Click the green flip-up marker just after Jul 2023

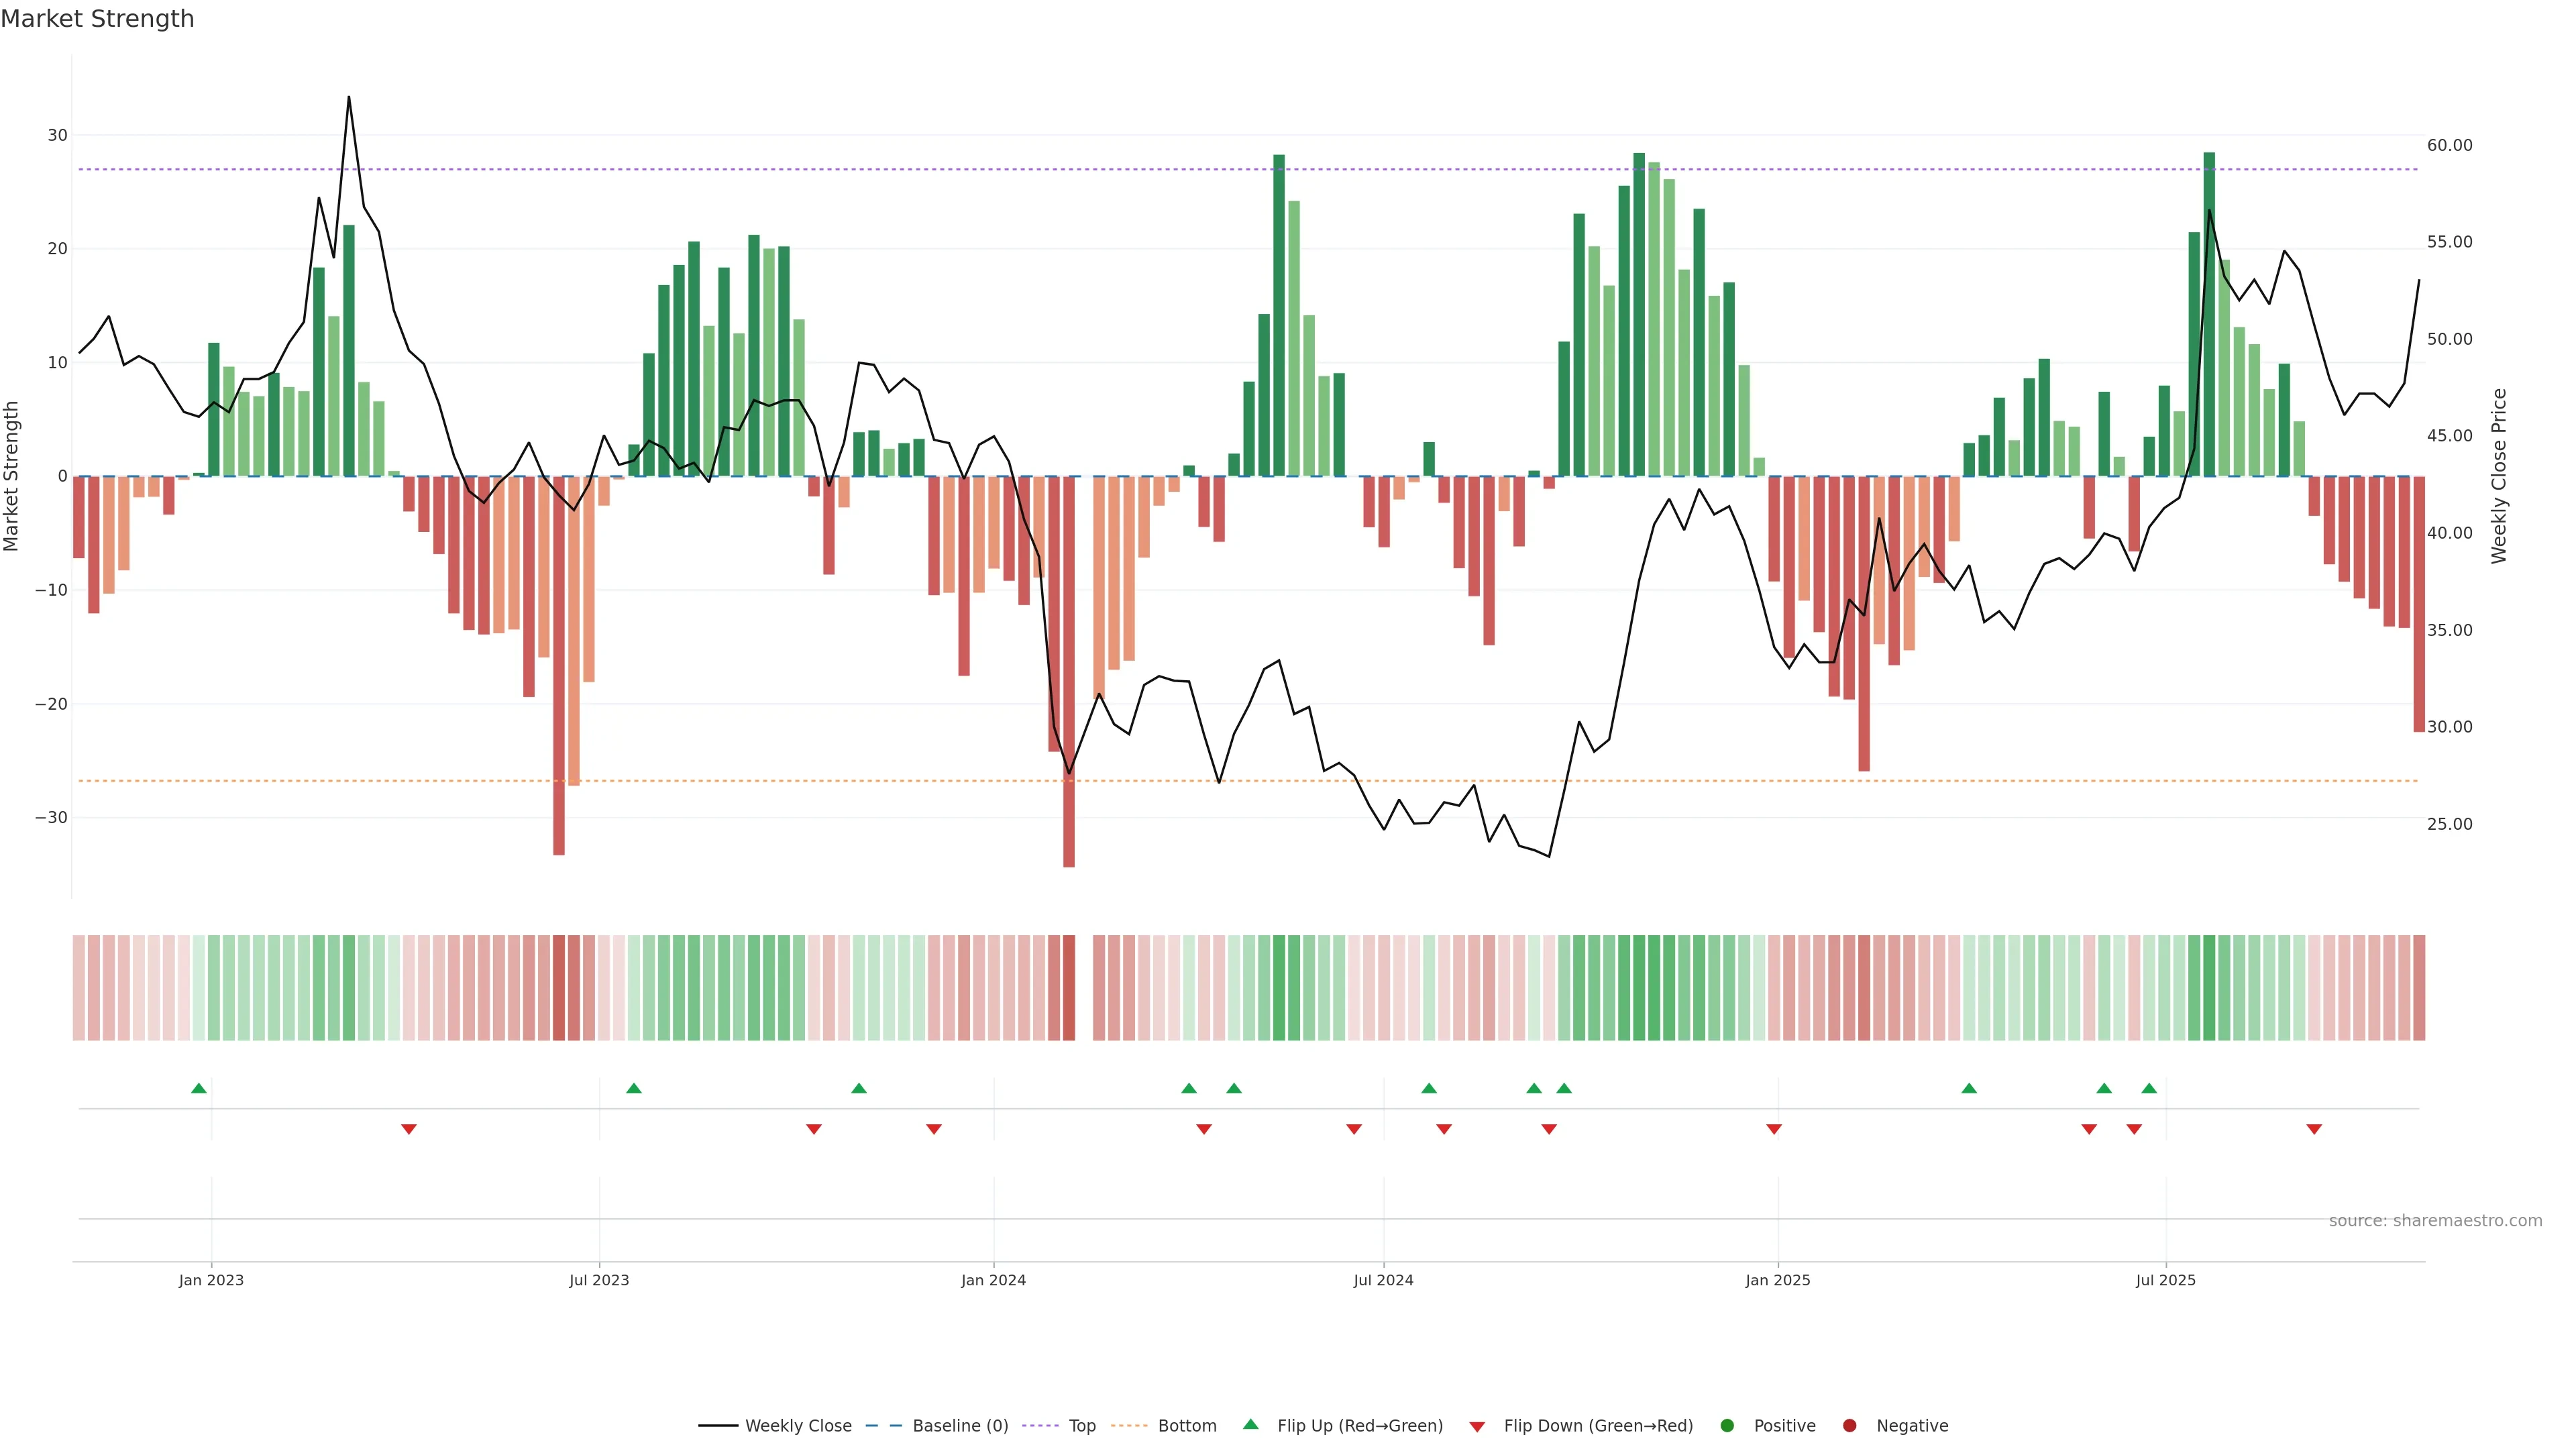(x=634, y=1088)
